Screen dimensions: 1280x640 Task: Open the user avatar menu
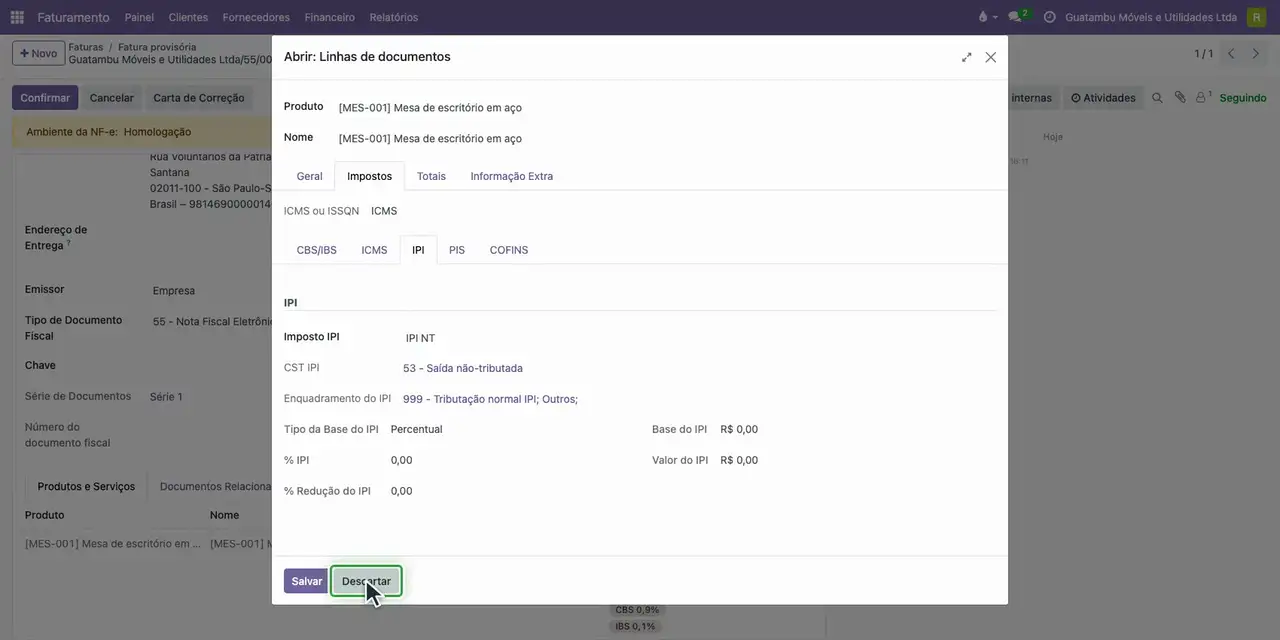click(1256, 17)
